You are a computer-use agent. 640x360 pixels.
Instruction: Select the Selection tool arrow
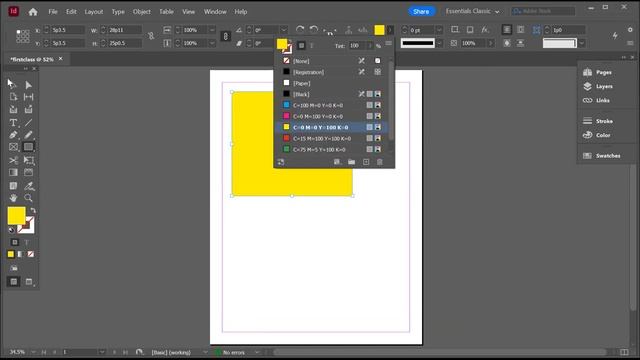tap(12, 84)
